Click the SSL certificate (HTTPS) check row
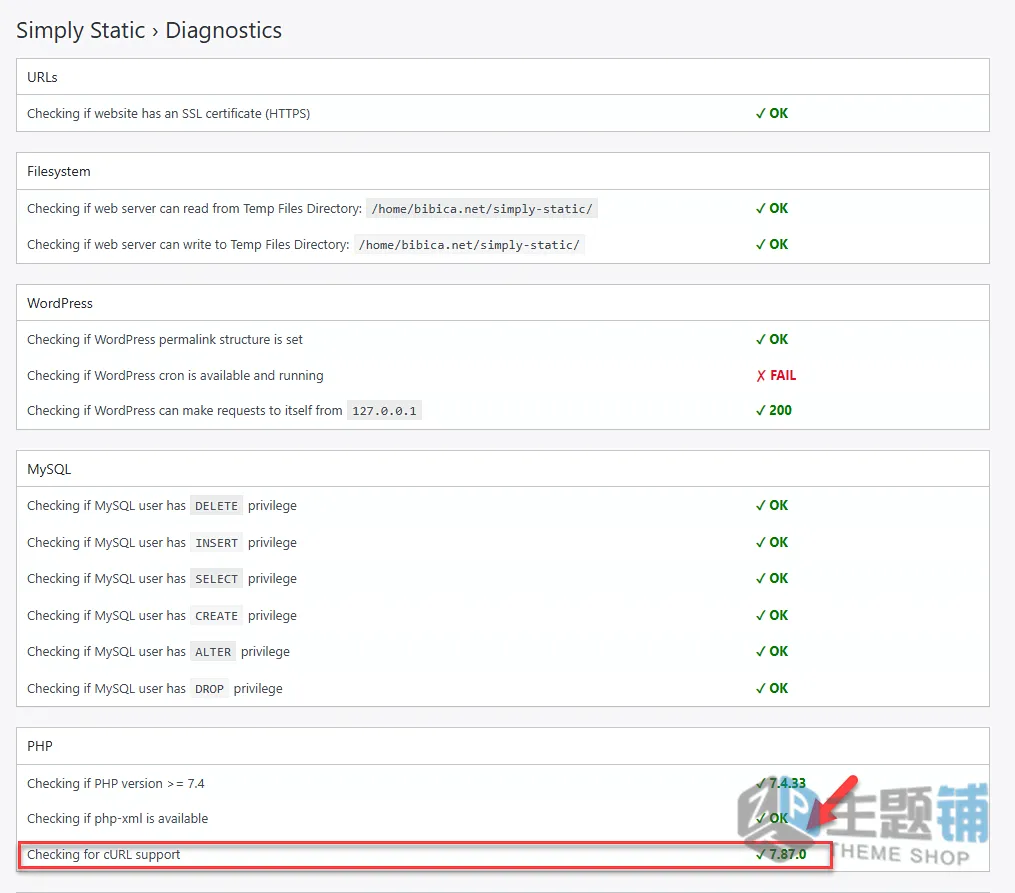Screen dimensions: 1015x893 coord(503,113)
